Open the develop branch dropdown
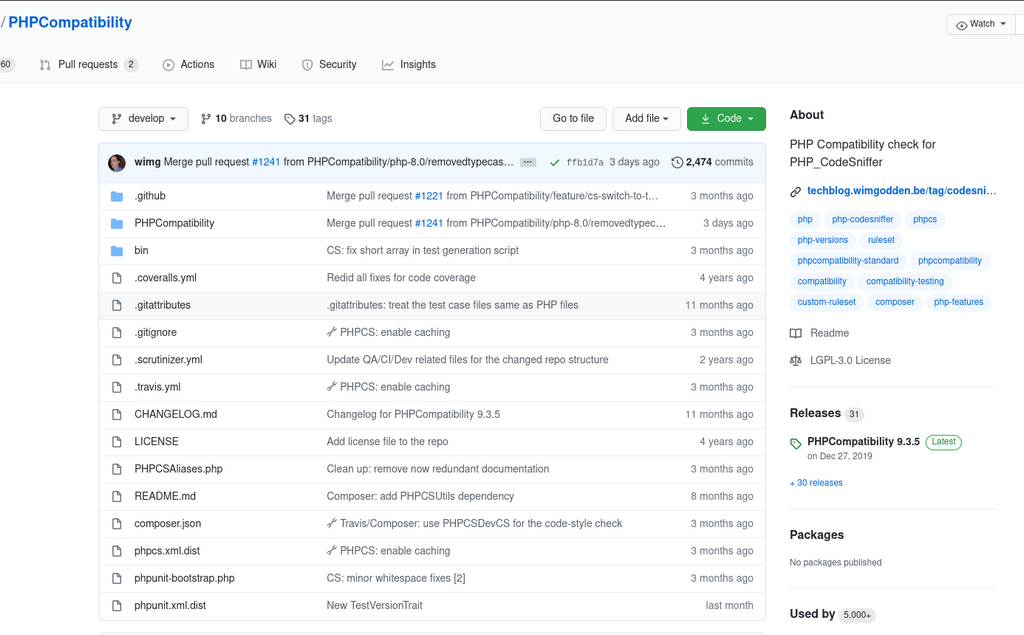 [x=144, y=119]
